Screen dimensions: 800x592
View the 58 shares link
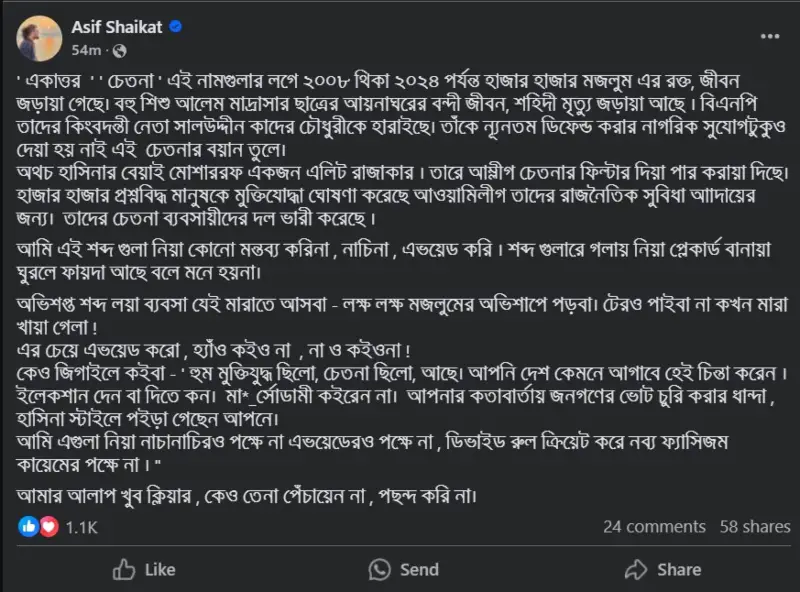pos(755,527)
